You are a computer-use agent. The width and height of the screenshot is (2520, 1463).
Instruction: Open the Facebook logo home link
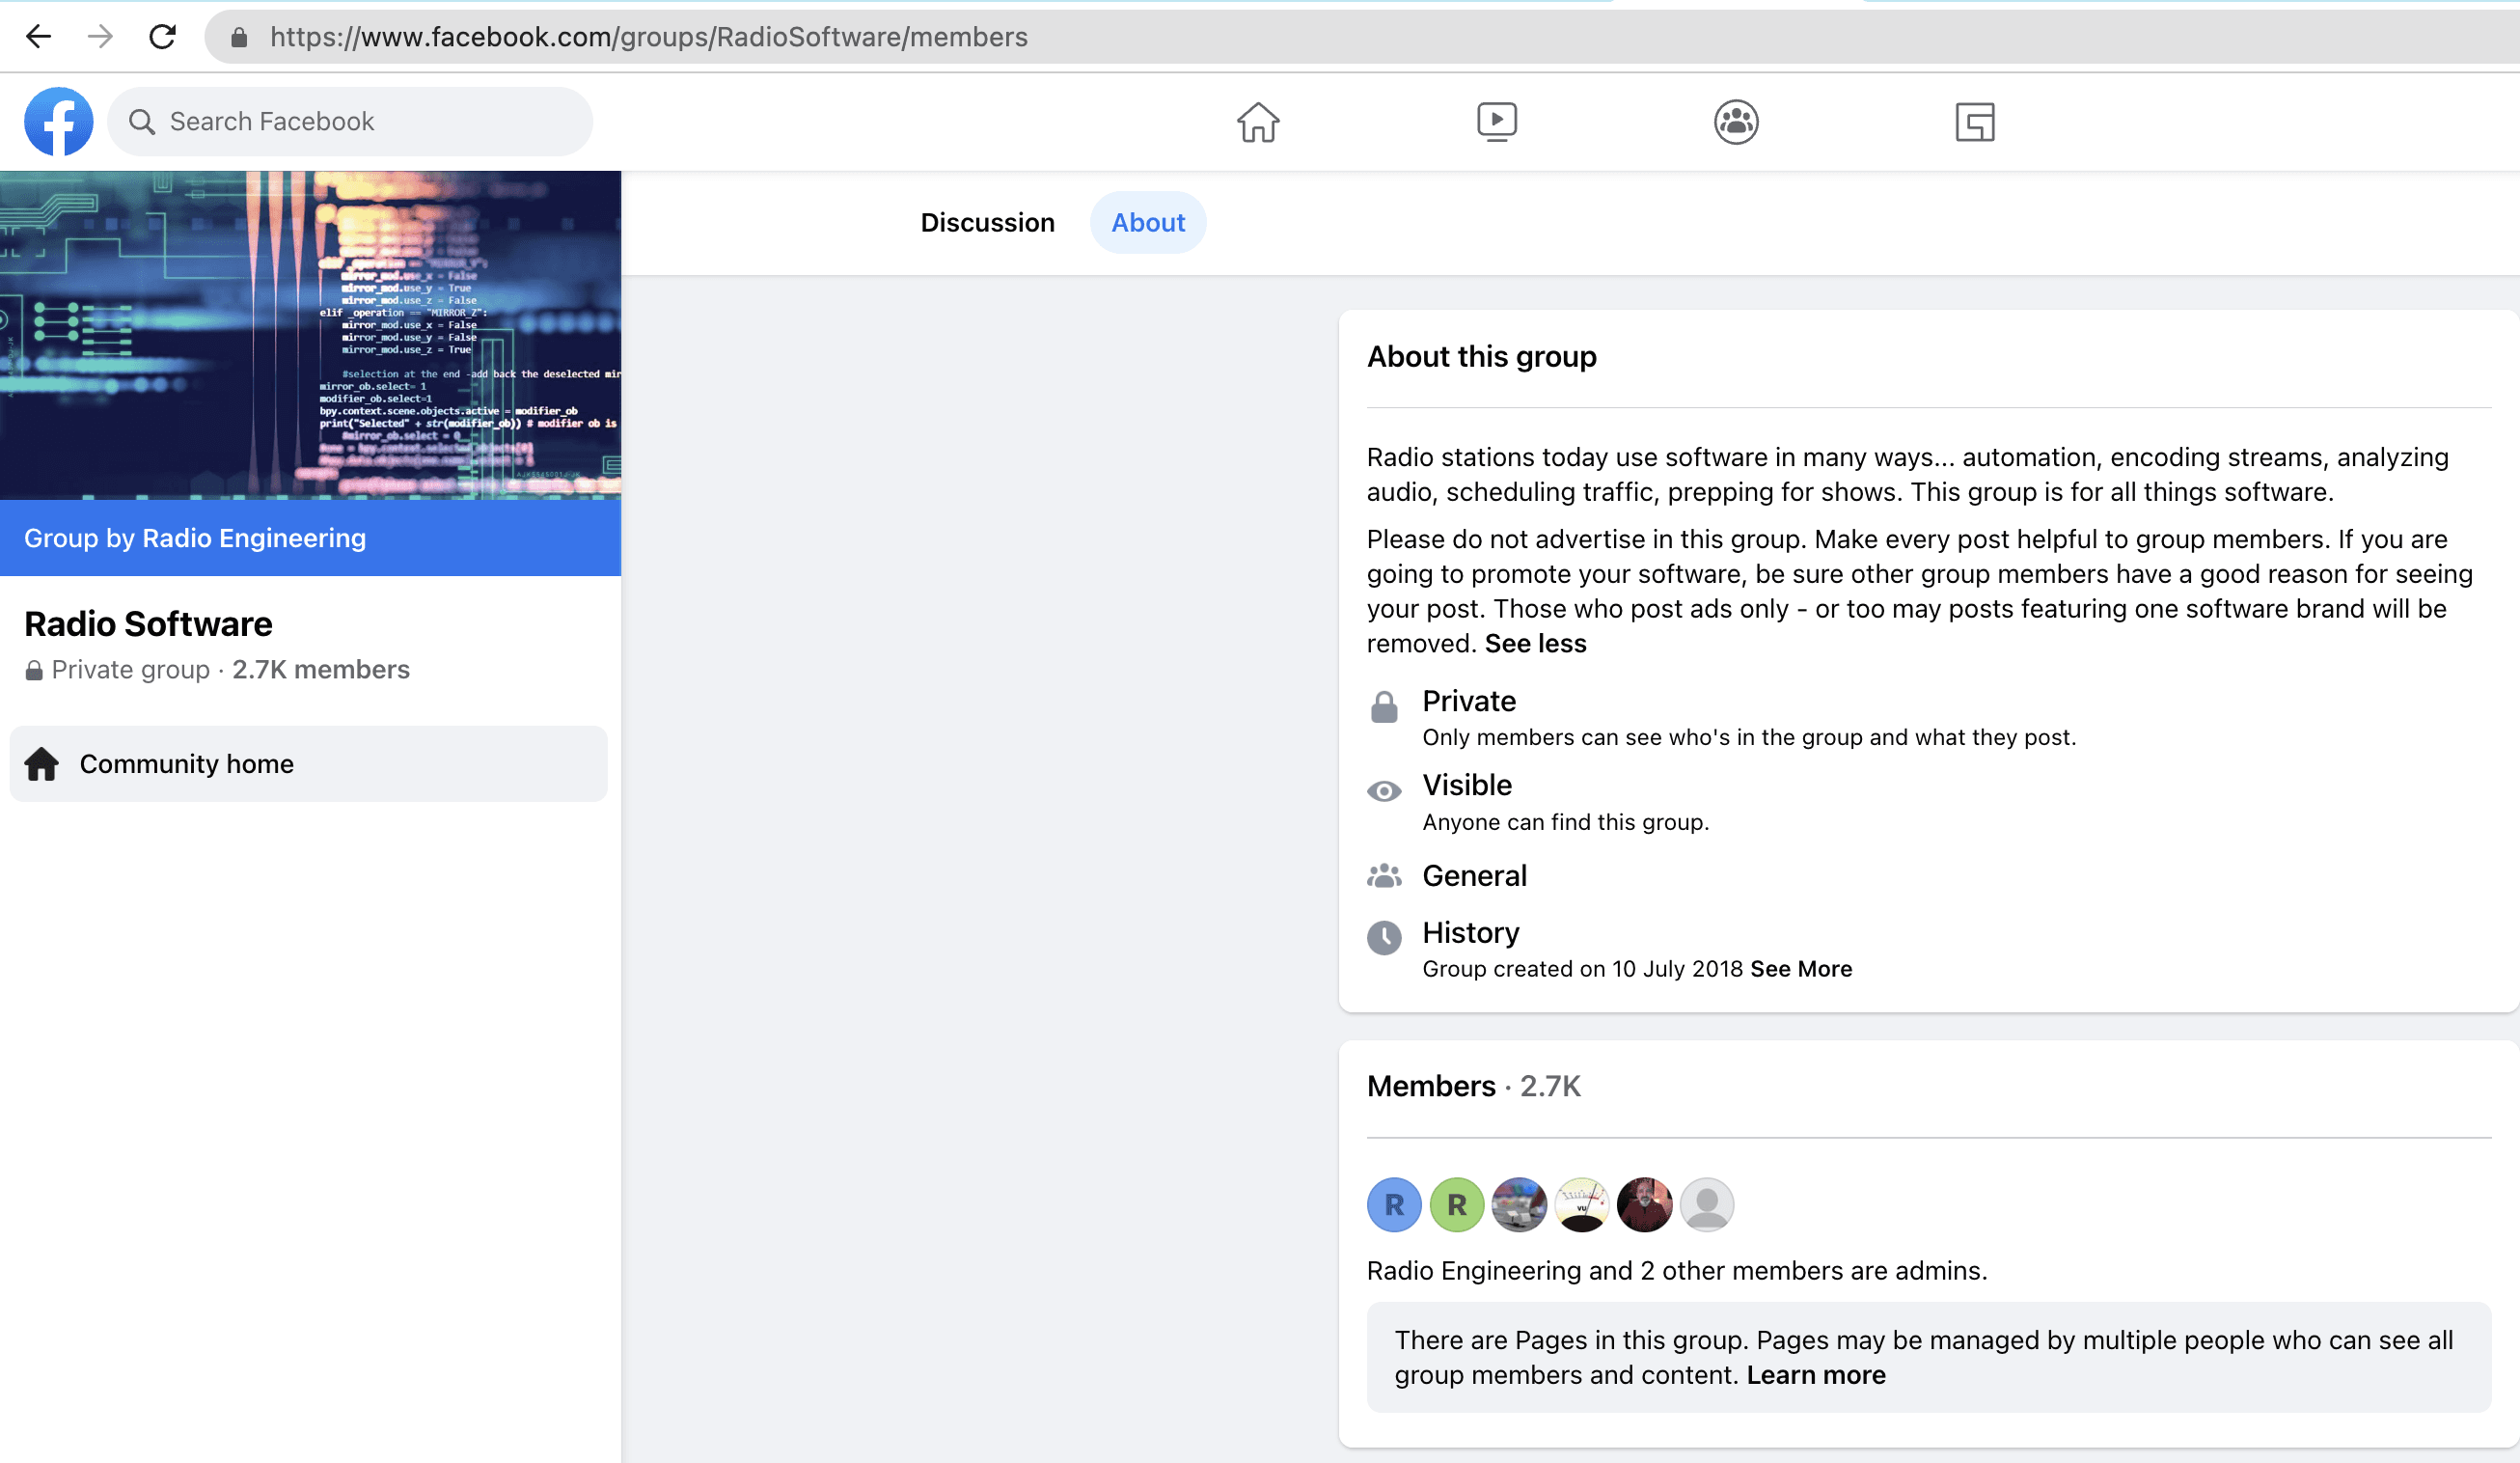(59, 121)
